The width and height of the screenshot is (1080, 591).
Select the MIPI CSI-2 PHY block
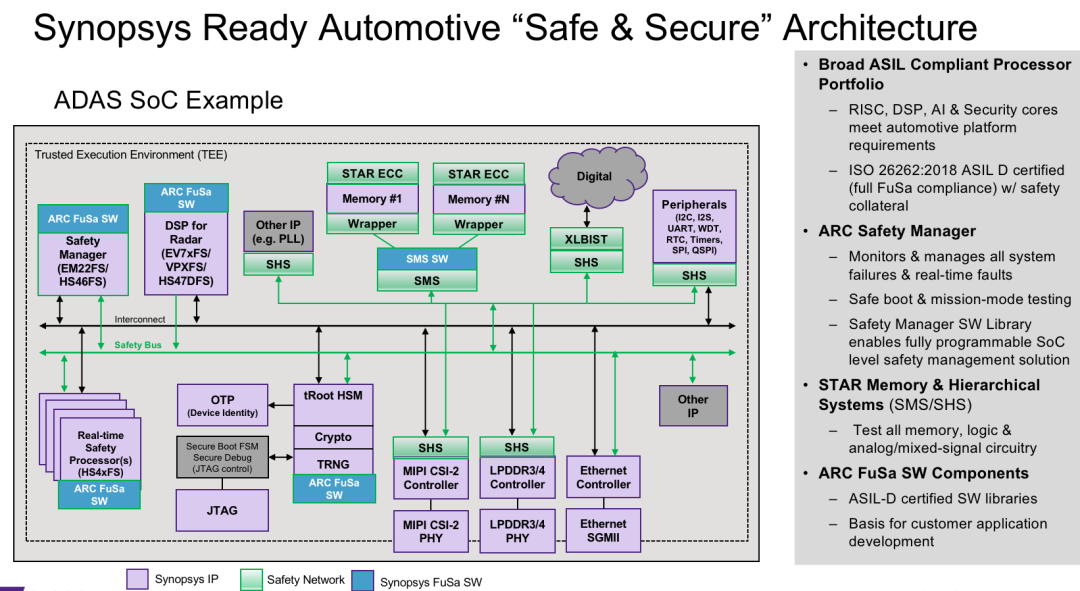430,531
